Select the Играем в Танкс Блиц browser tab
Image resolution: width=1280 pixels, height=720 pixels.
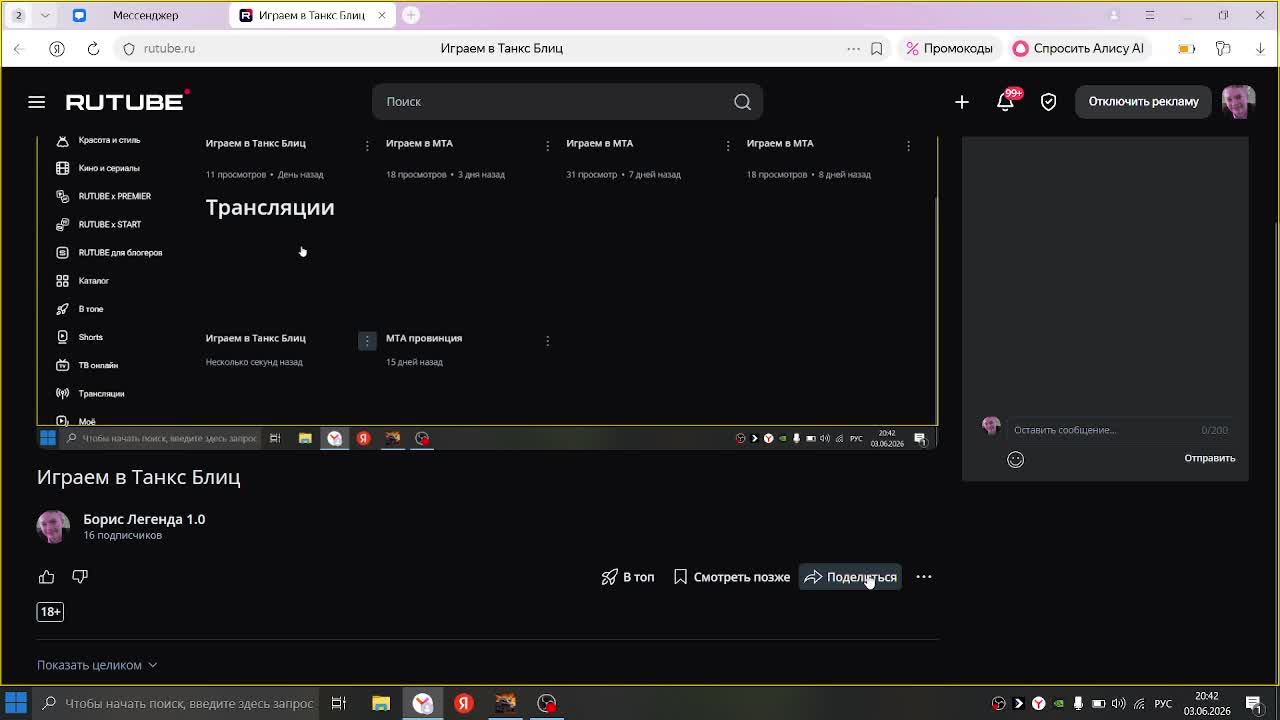click(x=310, y=15)
